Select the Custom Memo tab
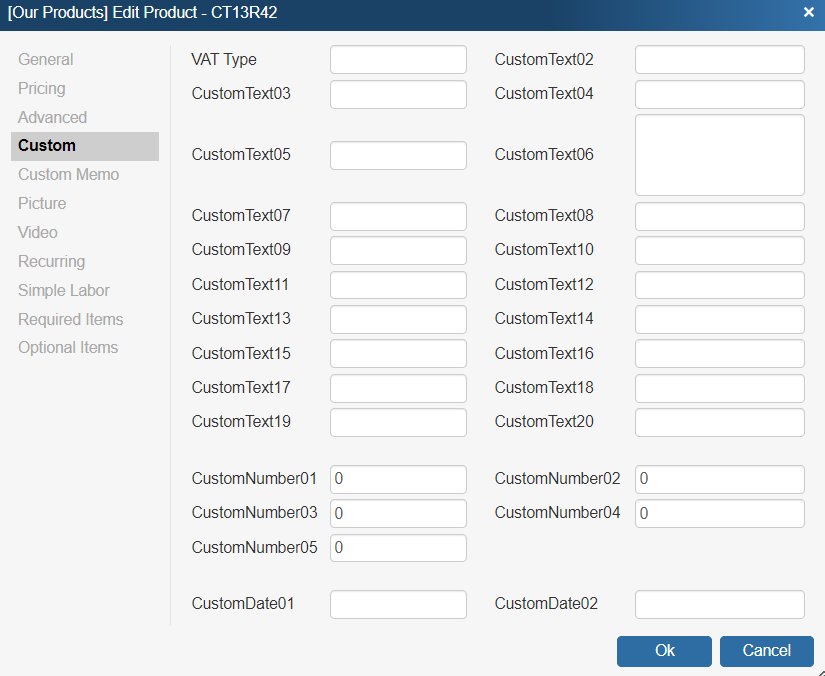825x676 pixels. click(x=68, y=175)
